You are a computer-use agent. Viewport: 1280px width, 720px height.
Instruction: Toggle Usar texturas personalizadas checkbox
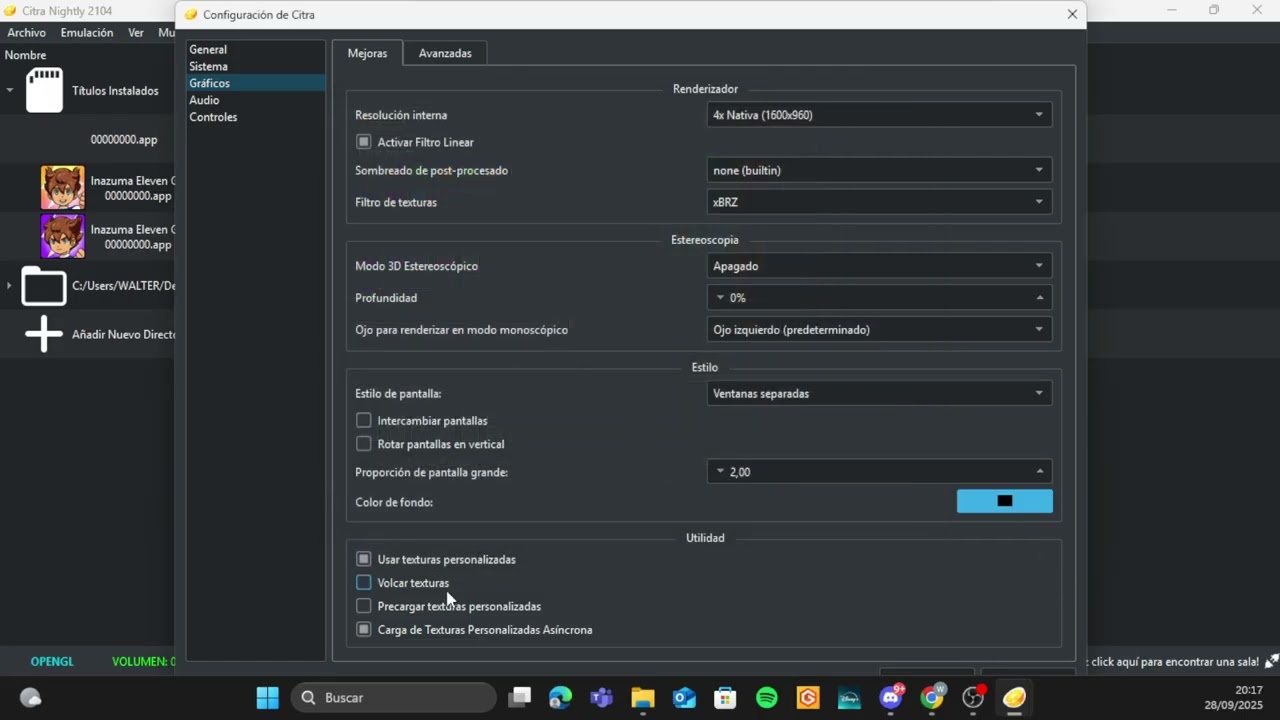363,559
